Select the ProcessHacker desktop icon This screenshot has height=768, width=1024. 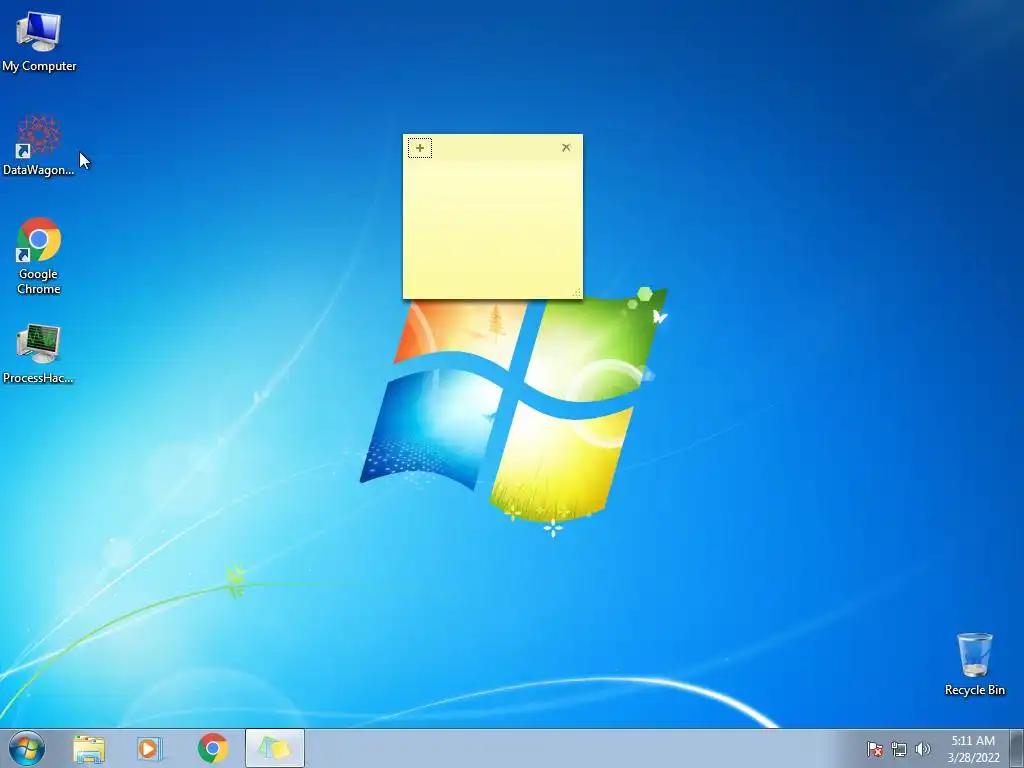coord(39,353)
